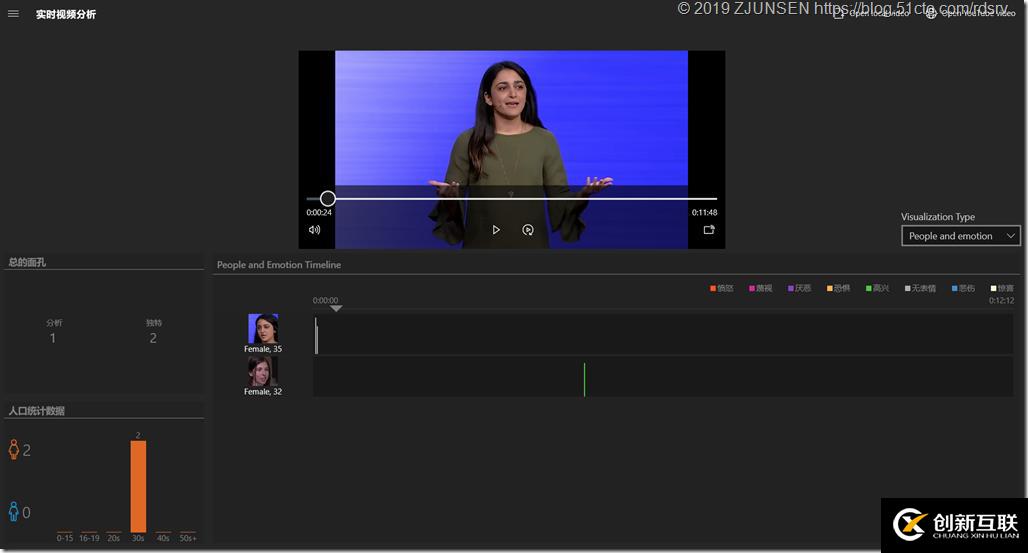Click the white marker in Female, 35 row
Viewport: 1028px width, 553px height.
click(x=316, y=336)
